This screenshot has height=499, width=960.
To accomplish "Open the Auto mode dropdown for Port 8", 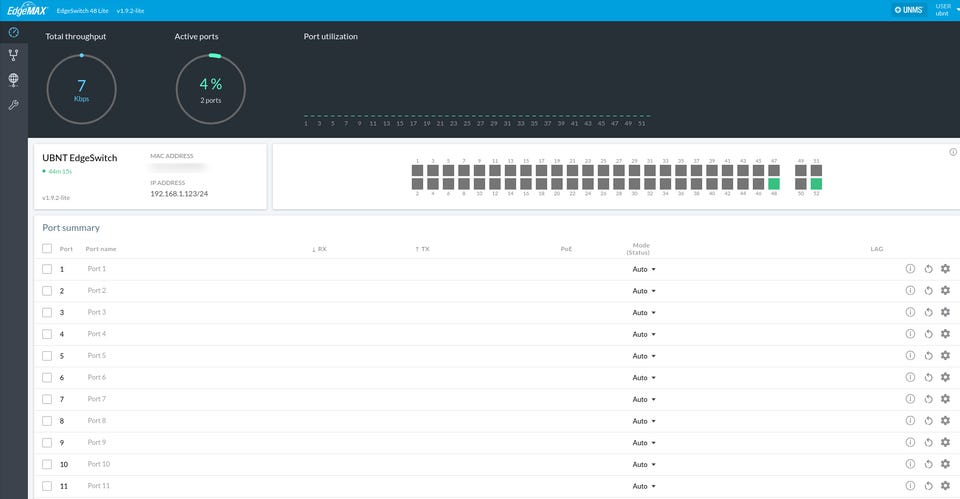I will pos(643,421).
